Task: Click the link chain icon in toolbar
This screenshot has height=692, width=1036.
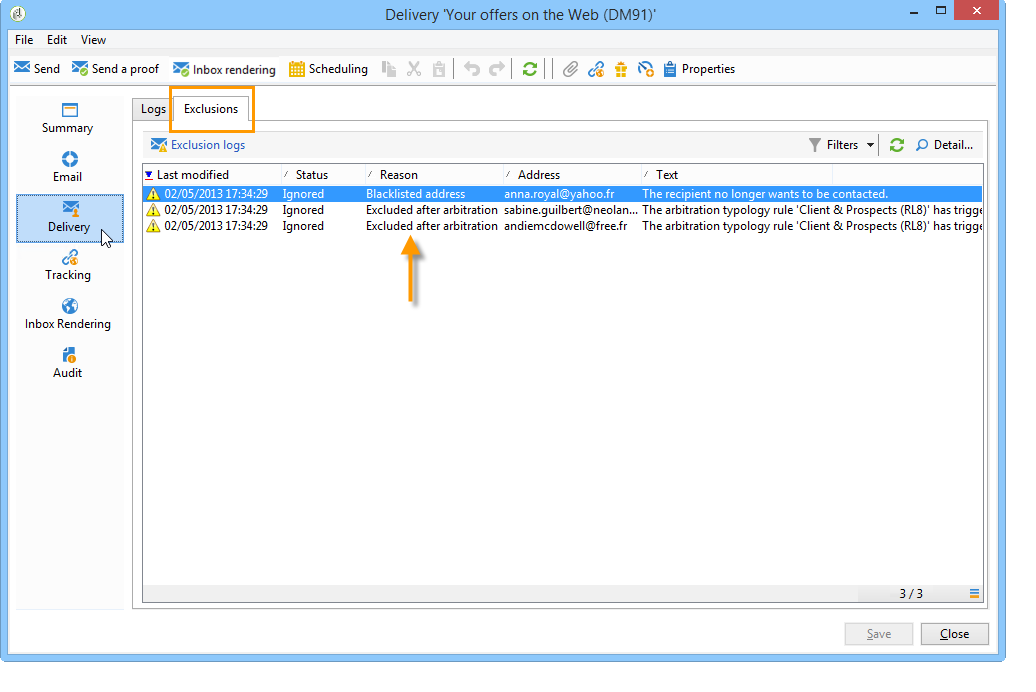Action: click(x=596, y=69)
